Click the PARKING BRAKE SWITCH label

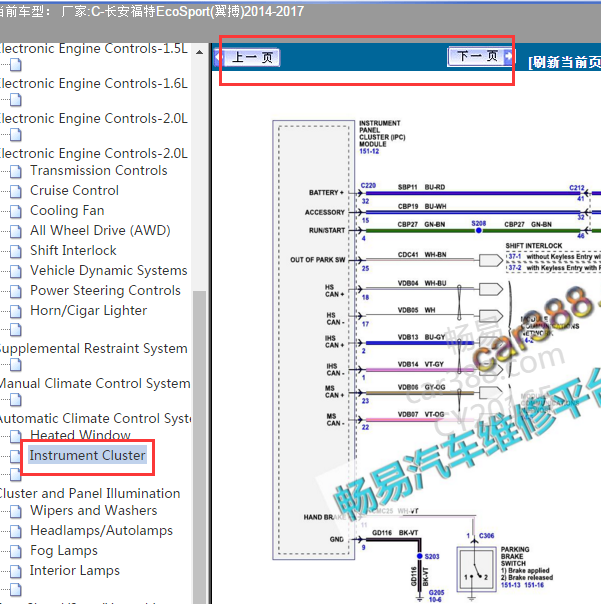[515, 556]
